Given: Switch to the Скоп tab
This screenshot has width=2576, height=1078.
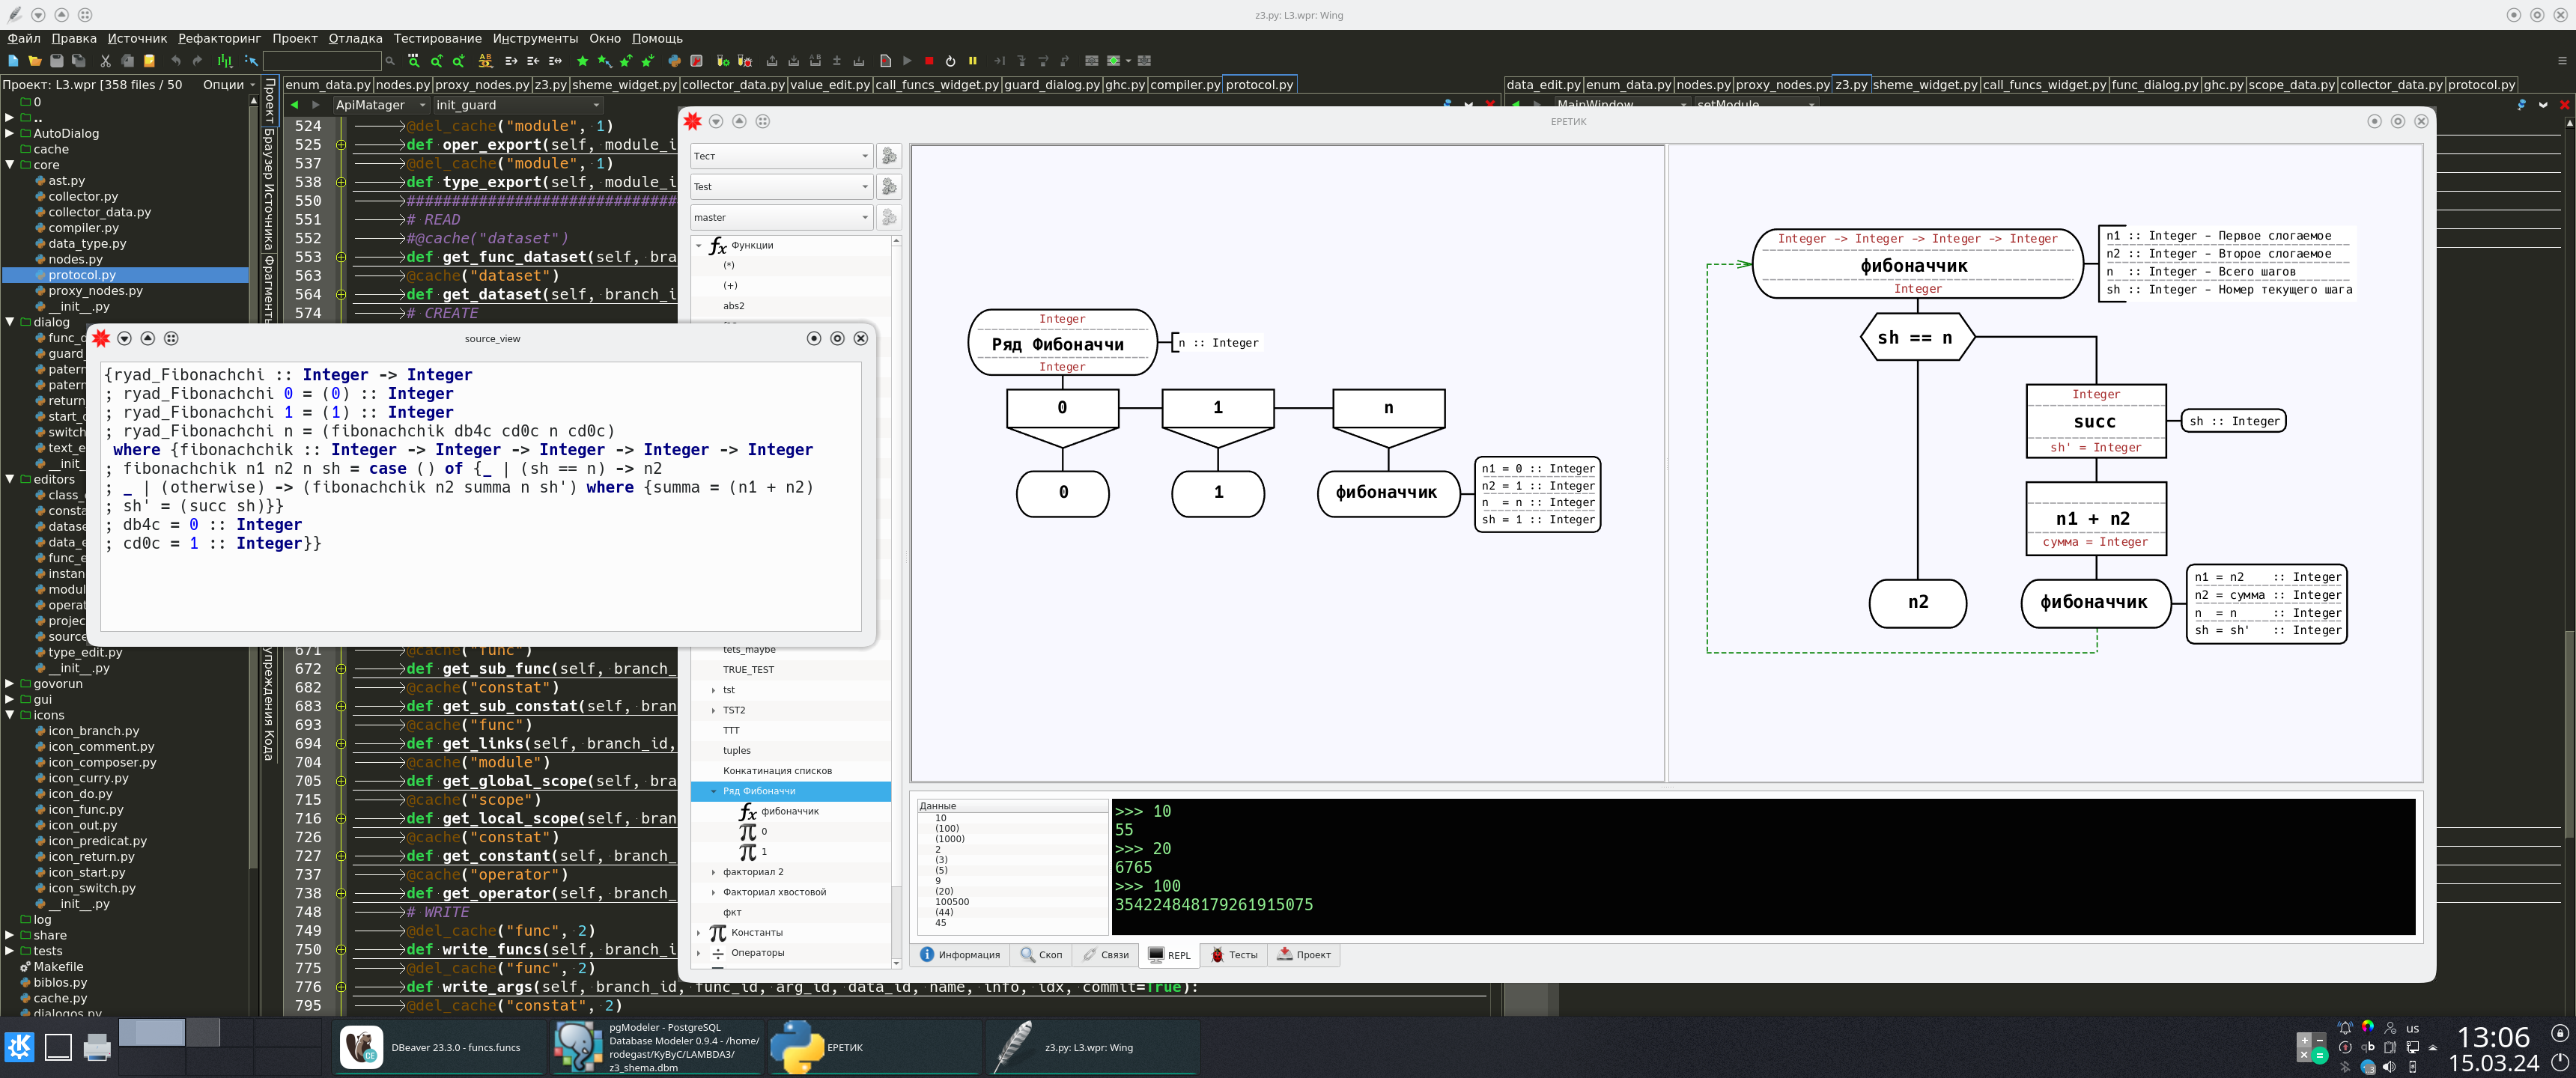Looking at the screenshot, I should (x=1041, y=955).
